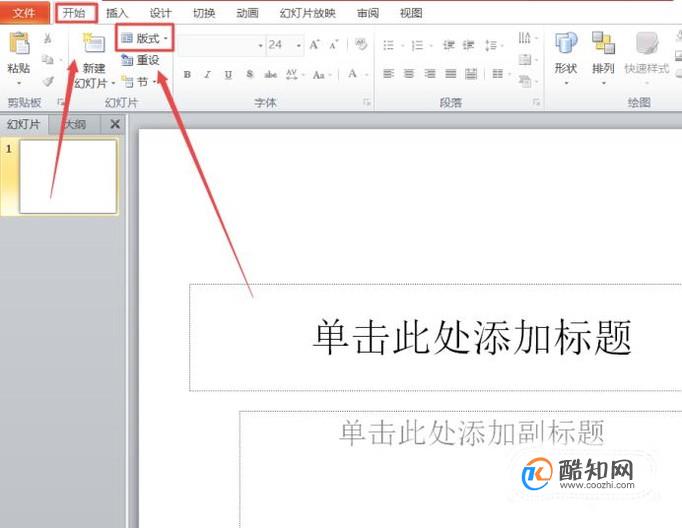Distribute text evenly icon
The height and width of the screenshot is (528, 682).
click(471, 74)
